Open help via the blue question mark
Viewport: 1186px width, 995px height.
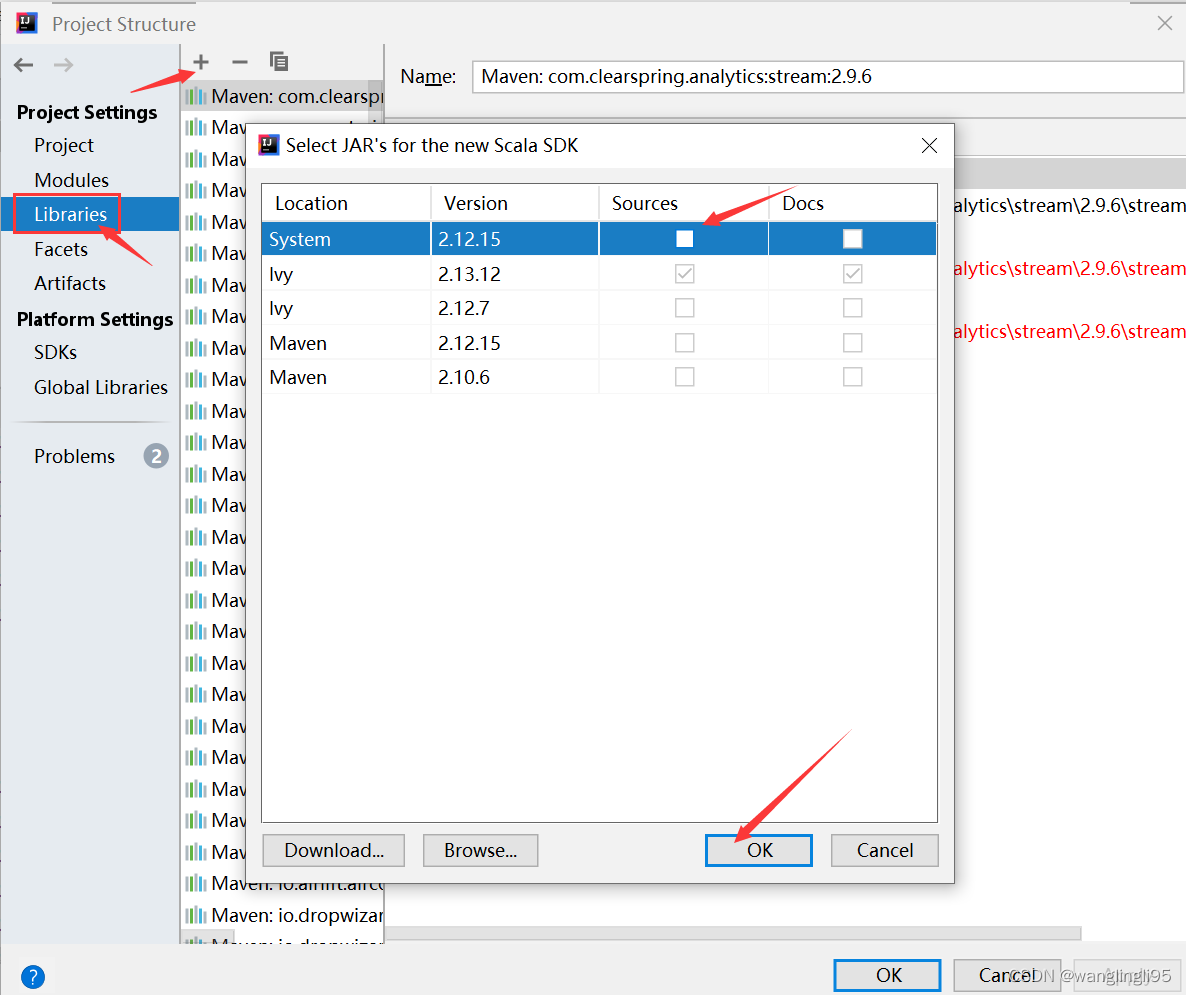33,977
